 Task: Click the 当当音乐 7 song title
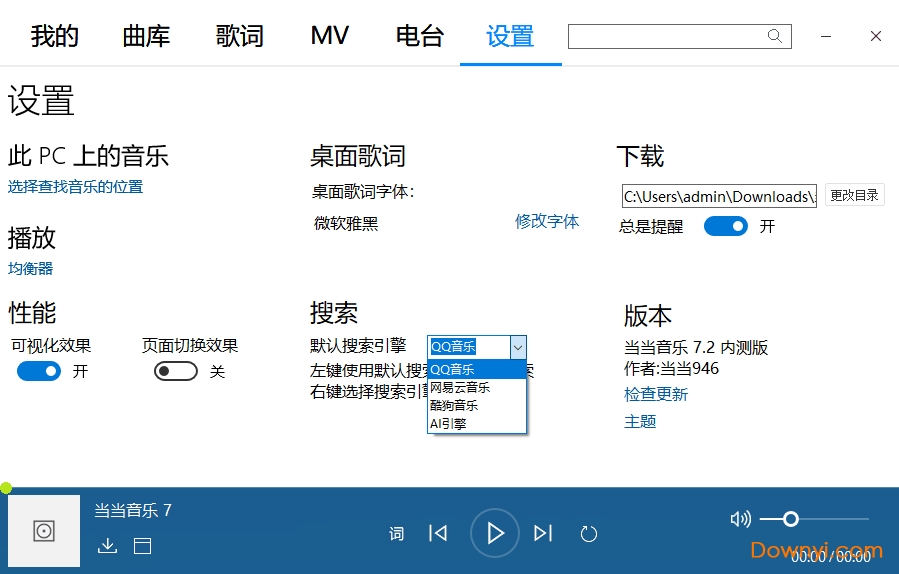[x=133, y=510]
